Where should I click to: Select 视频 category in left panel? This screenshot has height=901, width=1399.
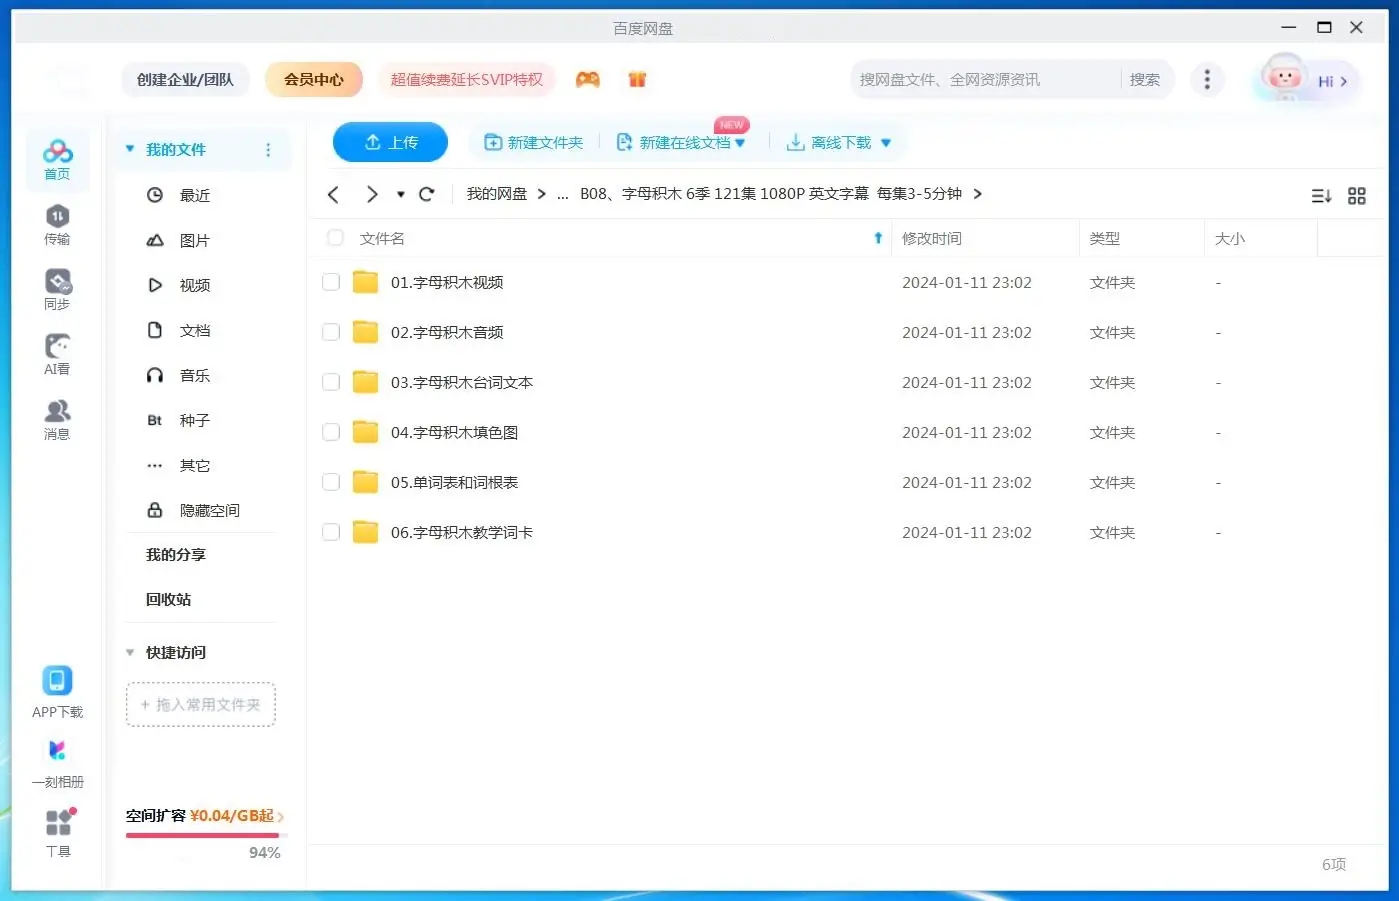[194, 286]
